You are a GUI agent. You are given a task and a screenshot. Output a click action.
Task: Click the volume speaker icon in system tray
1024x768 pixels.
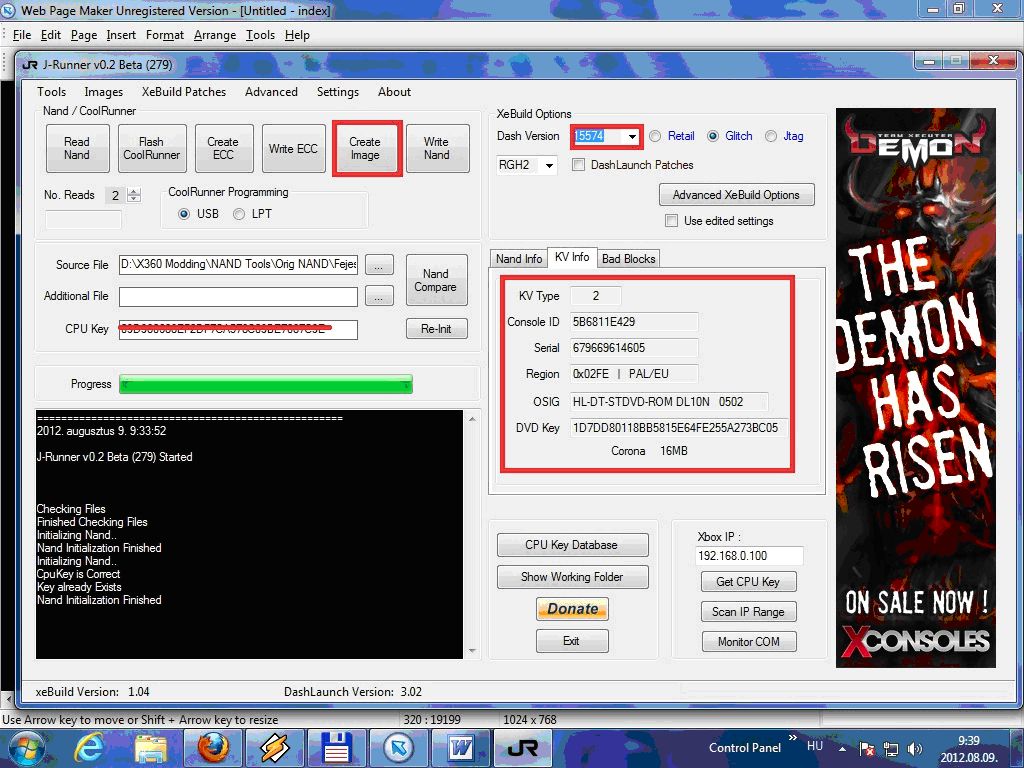pos(913,748)
